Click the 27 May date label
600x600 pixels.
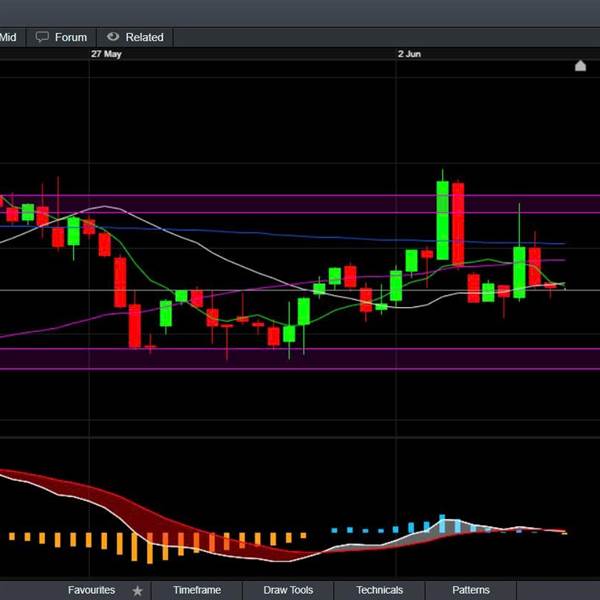pyautogui.click(x=106, y=54)
